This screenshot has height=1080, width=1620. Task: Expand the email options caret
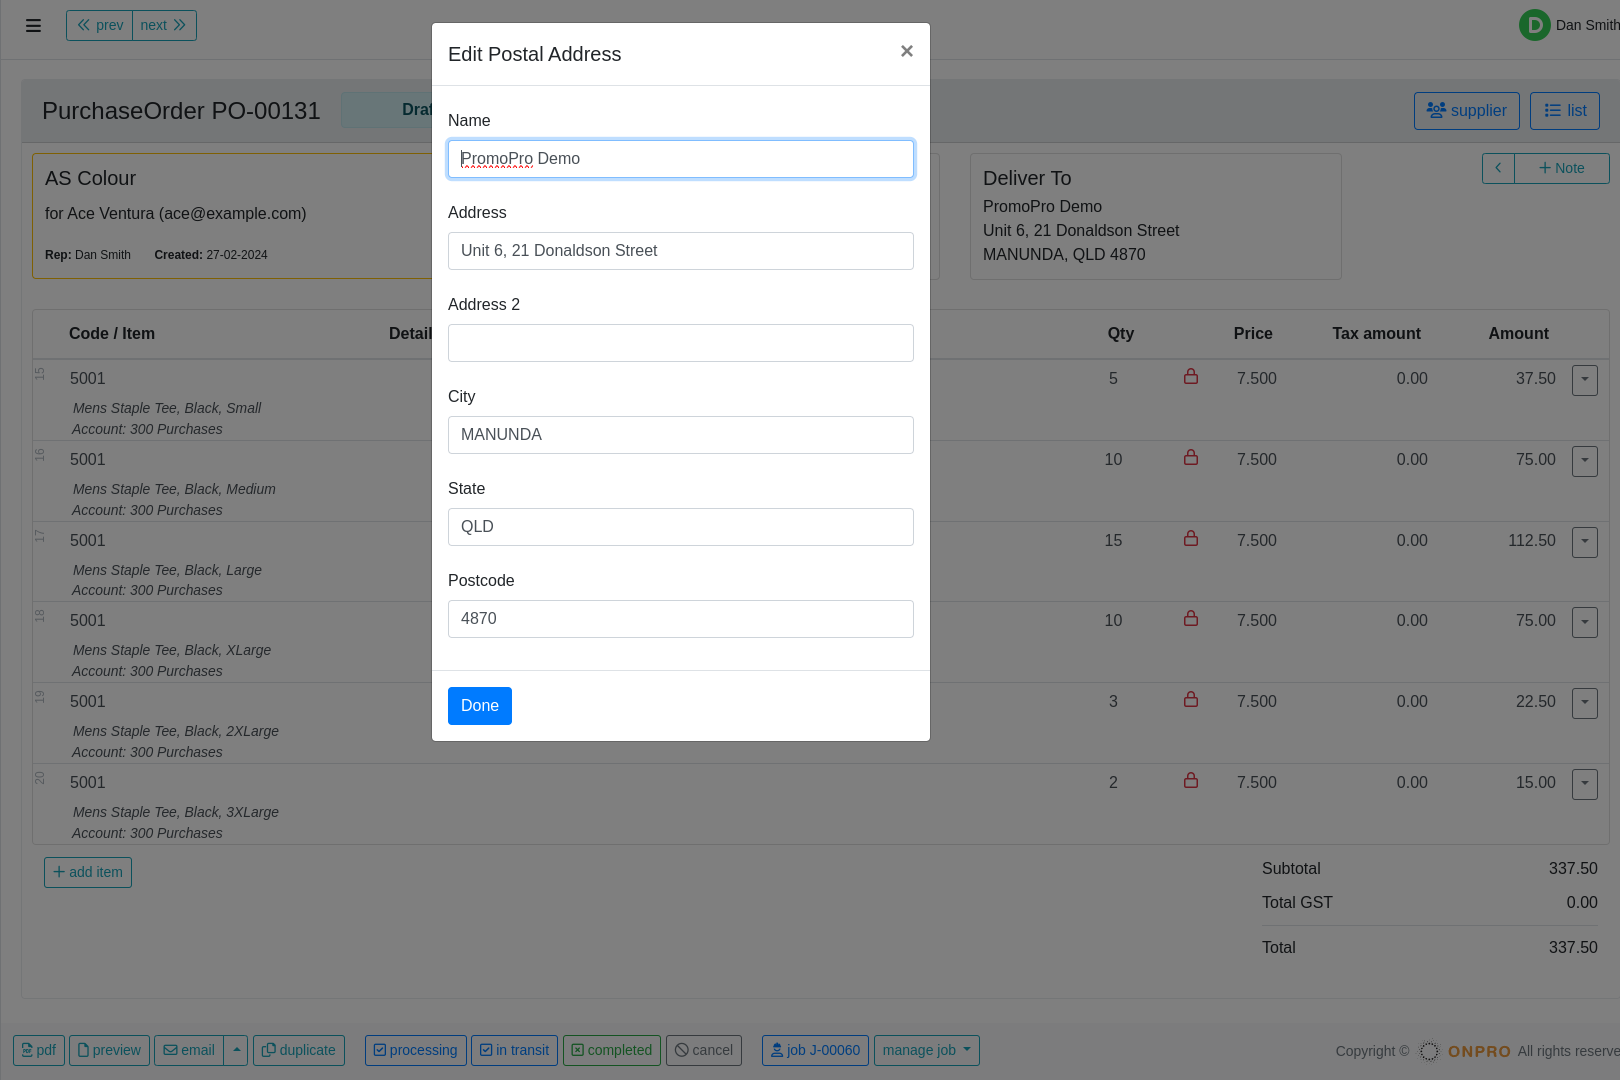click(236, 1050)
